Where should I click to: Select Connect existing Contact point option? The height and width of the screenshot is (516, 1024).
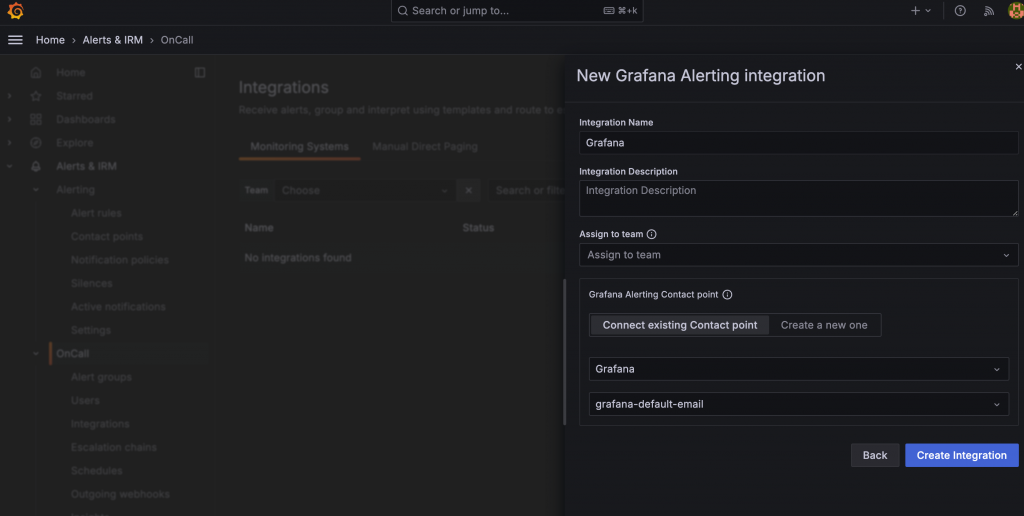coord(680,325)
